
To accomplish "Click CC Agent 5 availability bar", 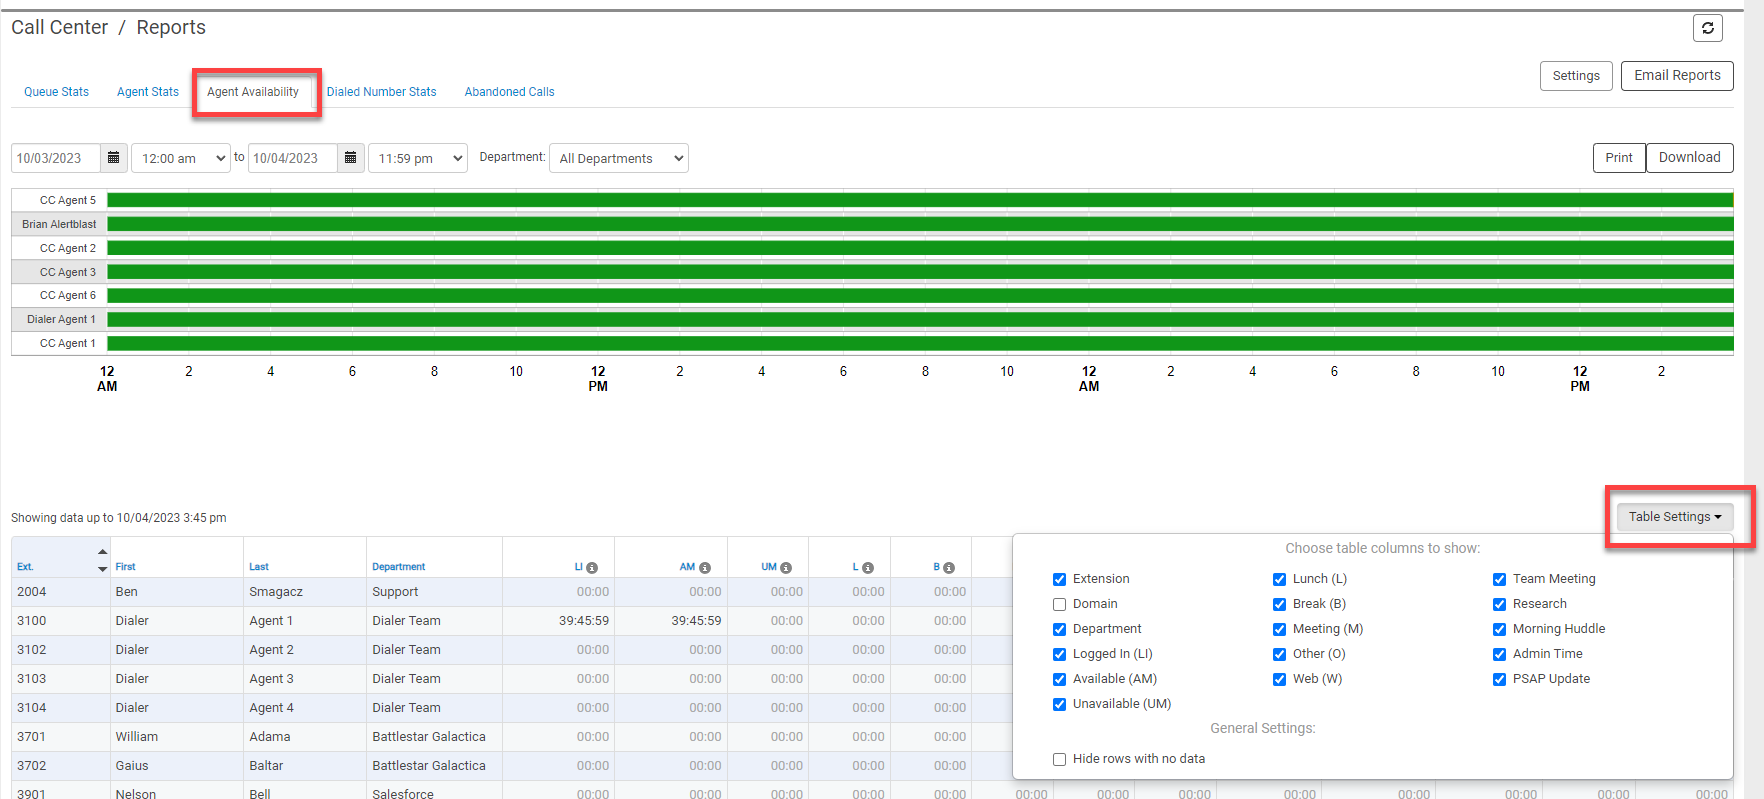I will point(920,200).
